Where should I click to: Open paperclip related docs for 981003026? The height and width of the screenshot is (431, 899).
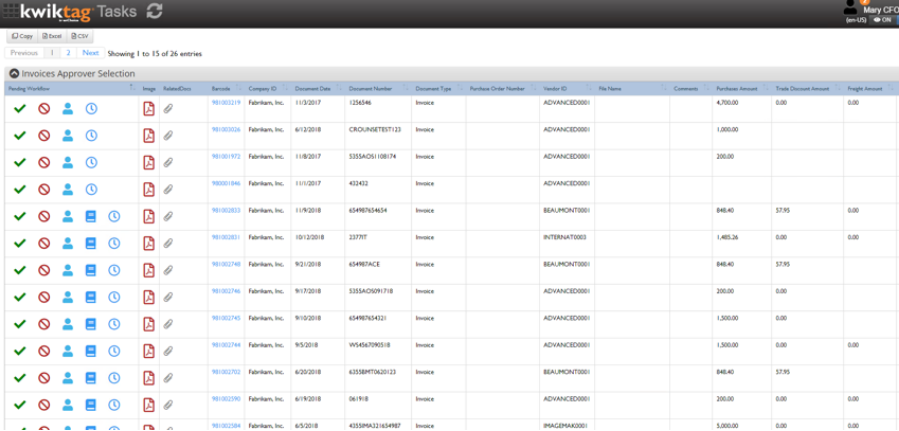(x=168, y=136)
